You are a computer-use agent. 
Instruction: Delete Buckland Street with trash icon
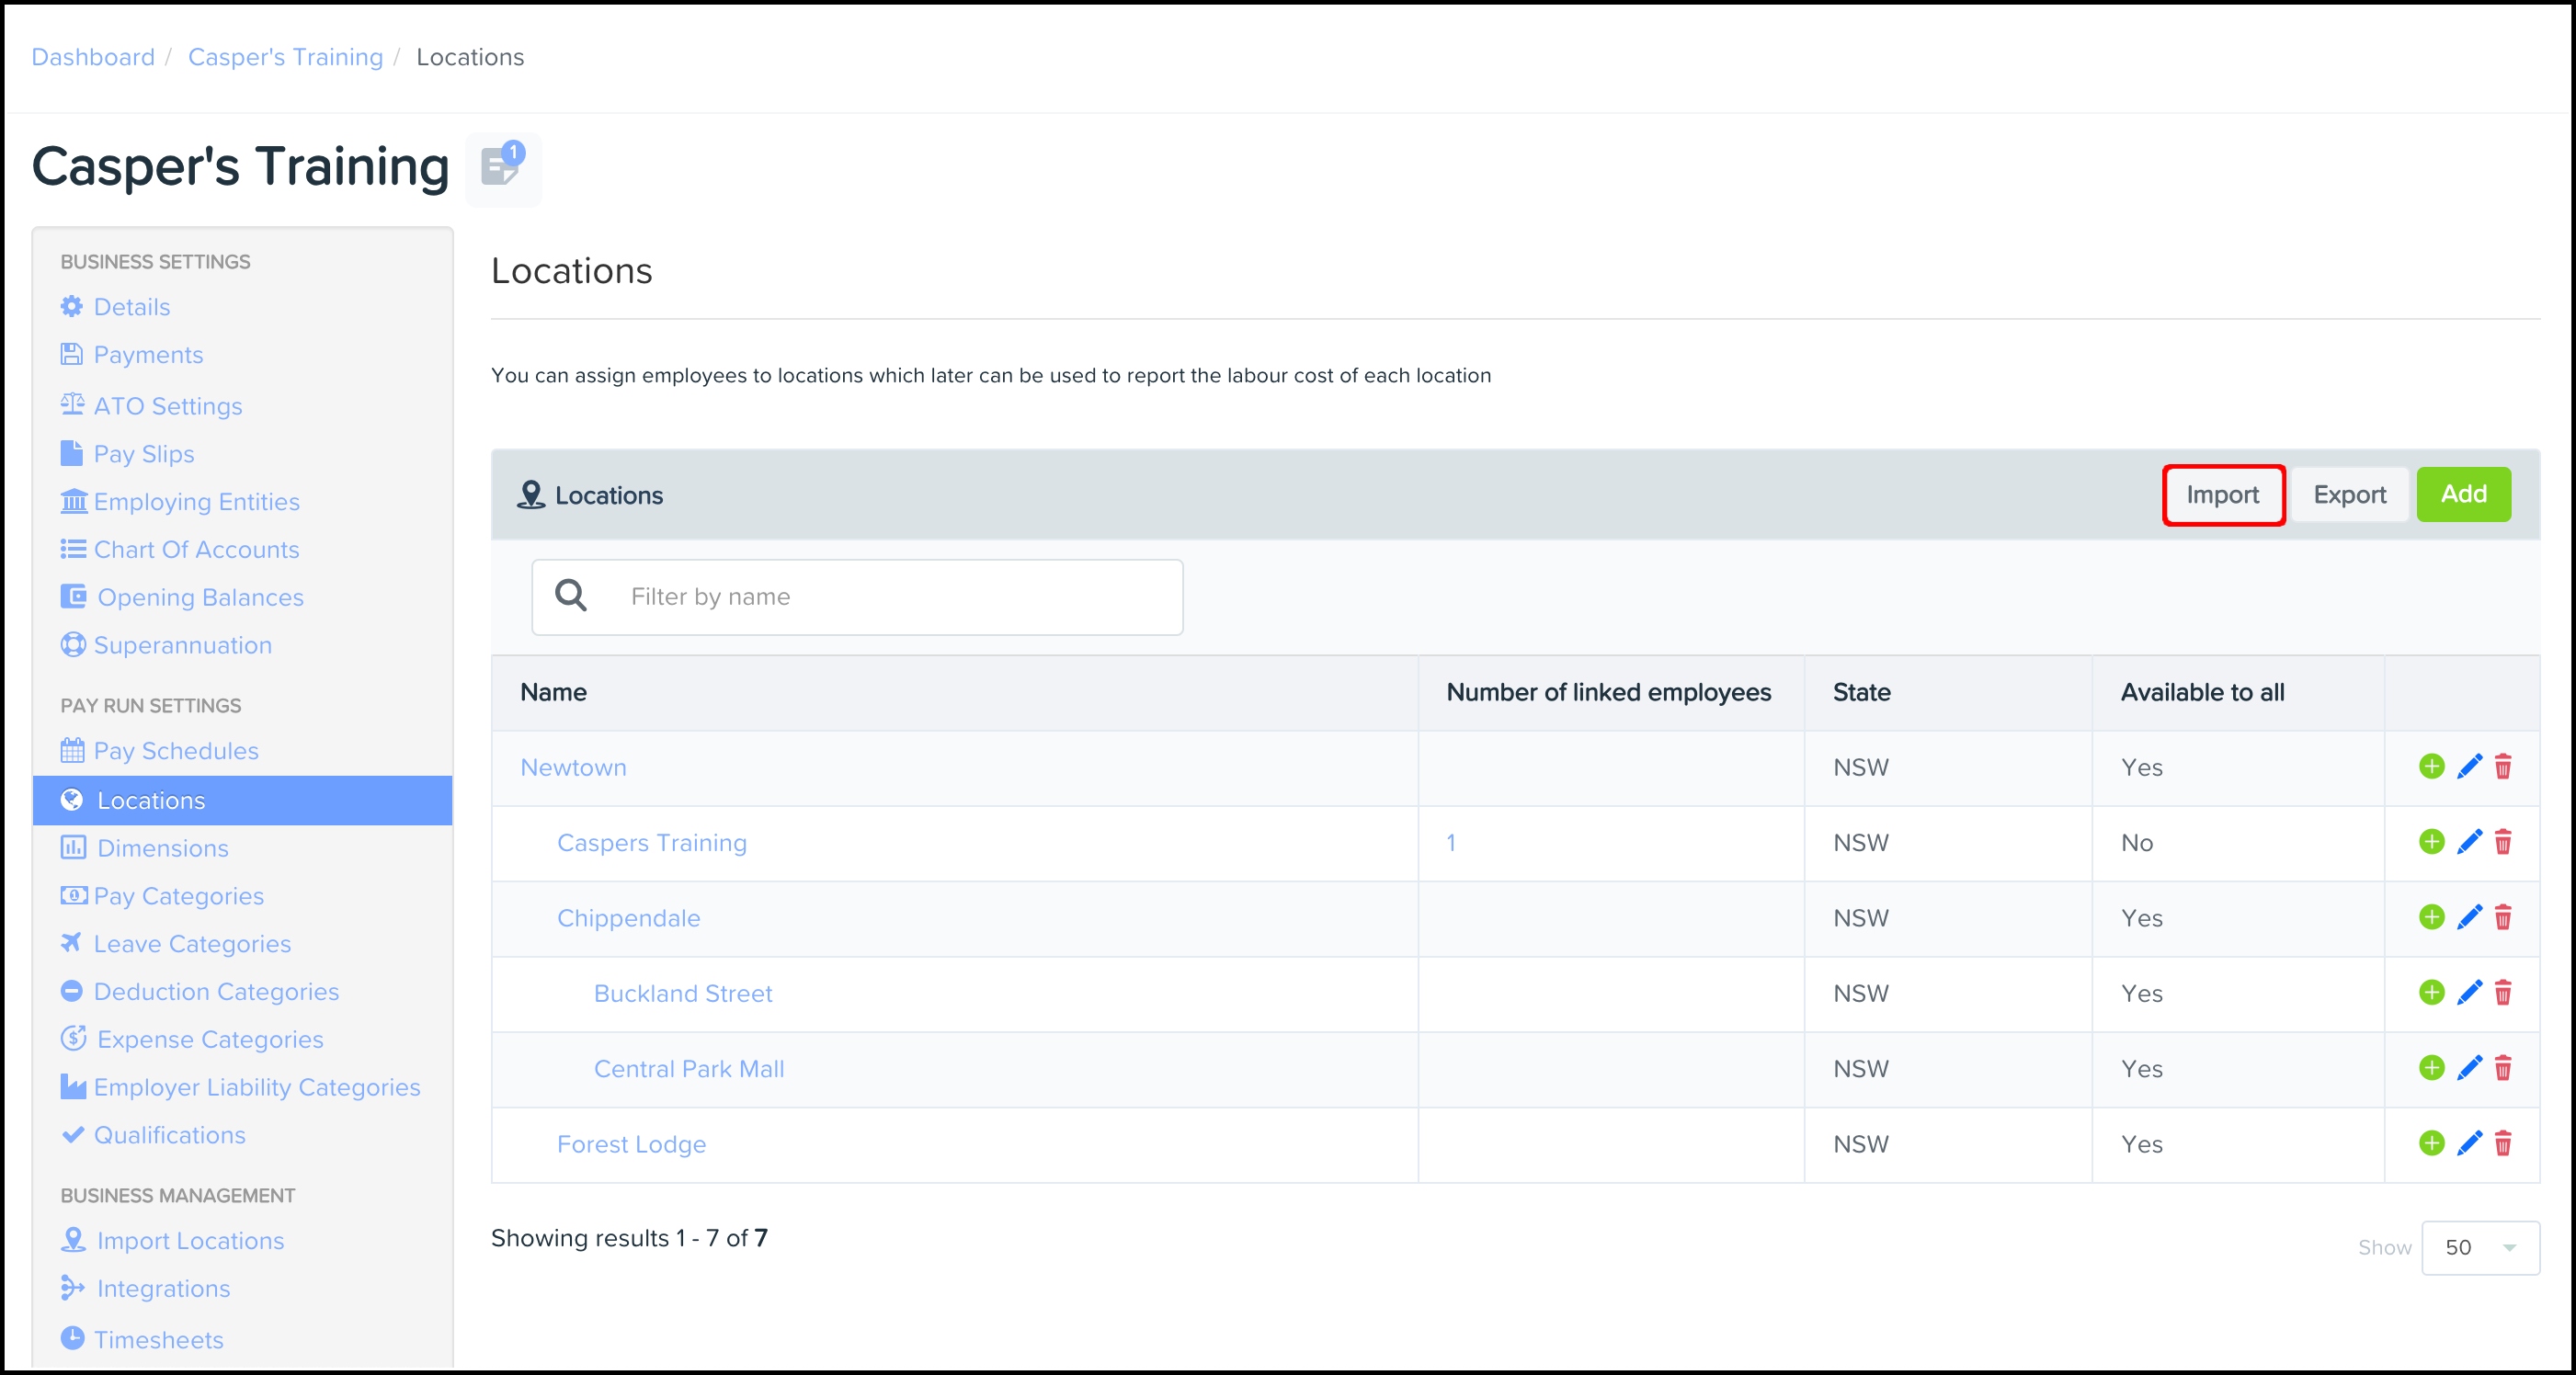(2503, 993)
